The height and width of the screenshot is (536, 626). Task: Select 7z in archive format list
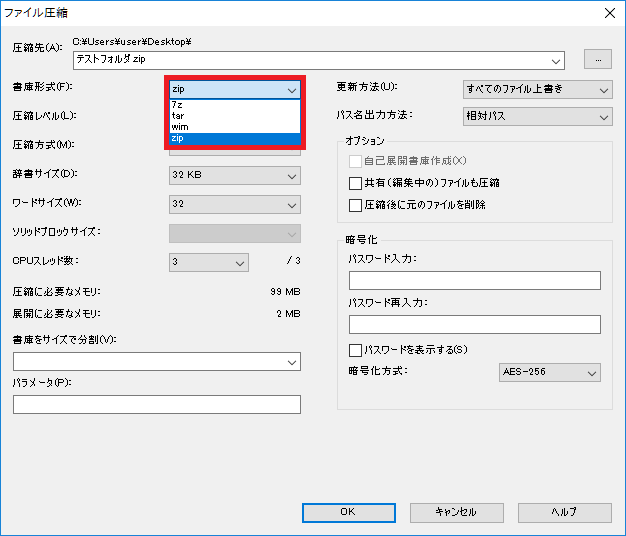235,105
